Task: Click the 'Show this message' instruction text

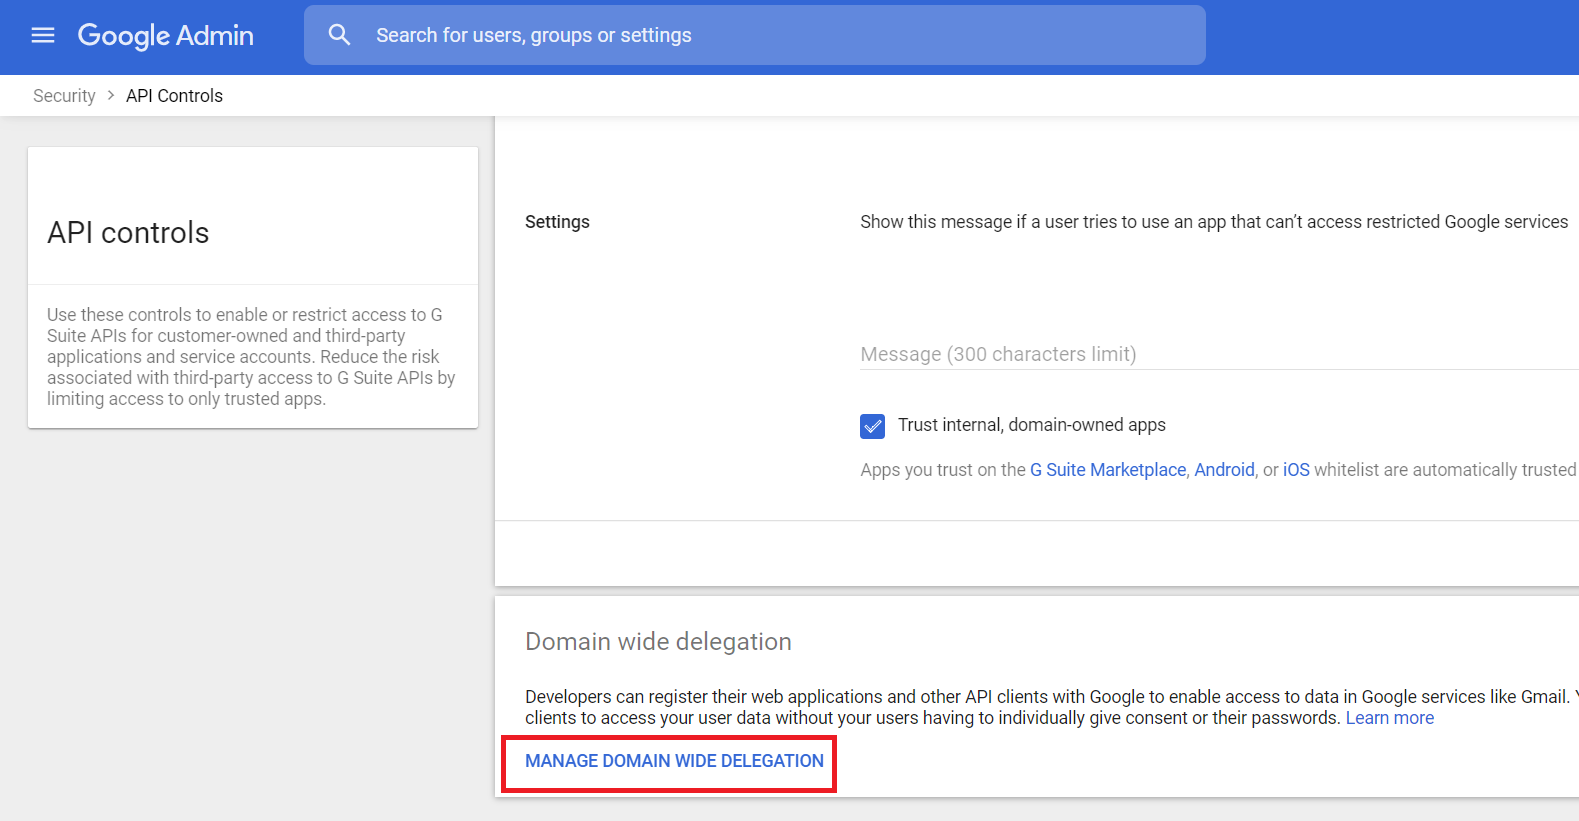Action: point(1213,222)
